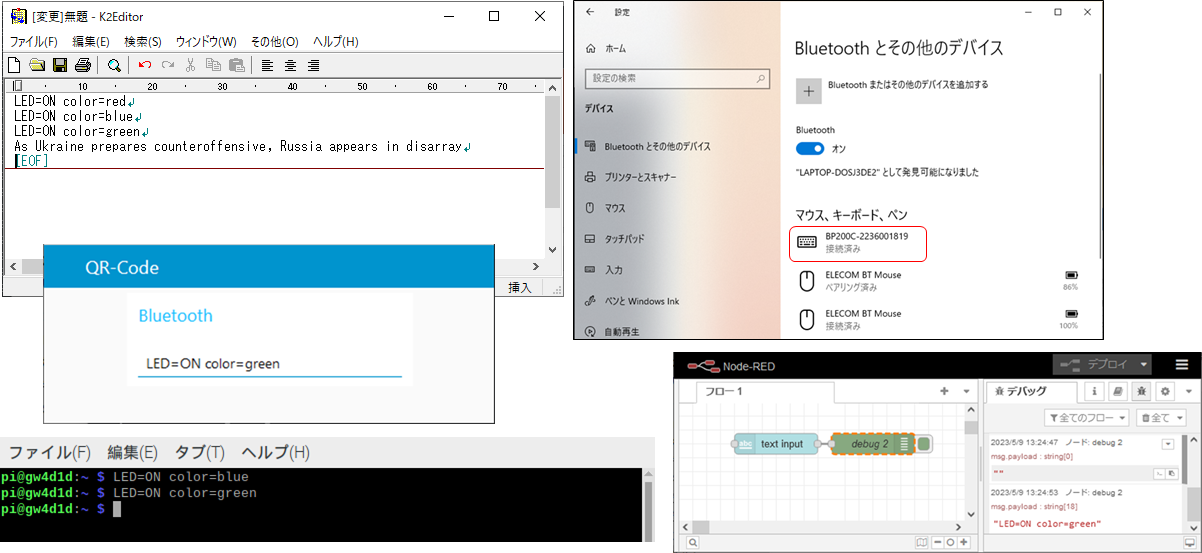The image size is (1202, 553).
Task: Open the 全て clear-messages dropdown in debug panel
Action: [1161, 417]
